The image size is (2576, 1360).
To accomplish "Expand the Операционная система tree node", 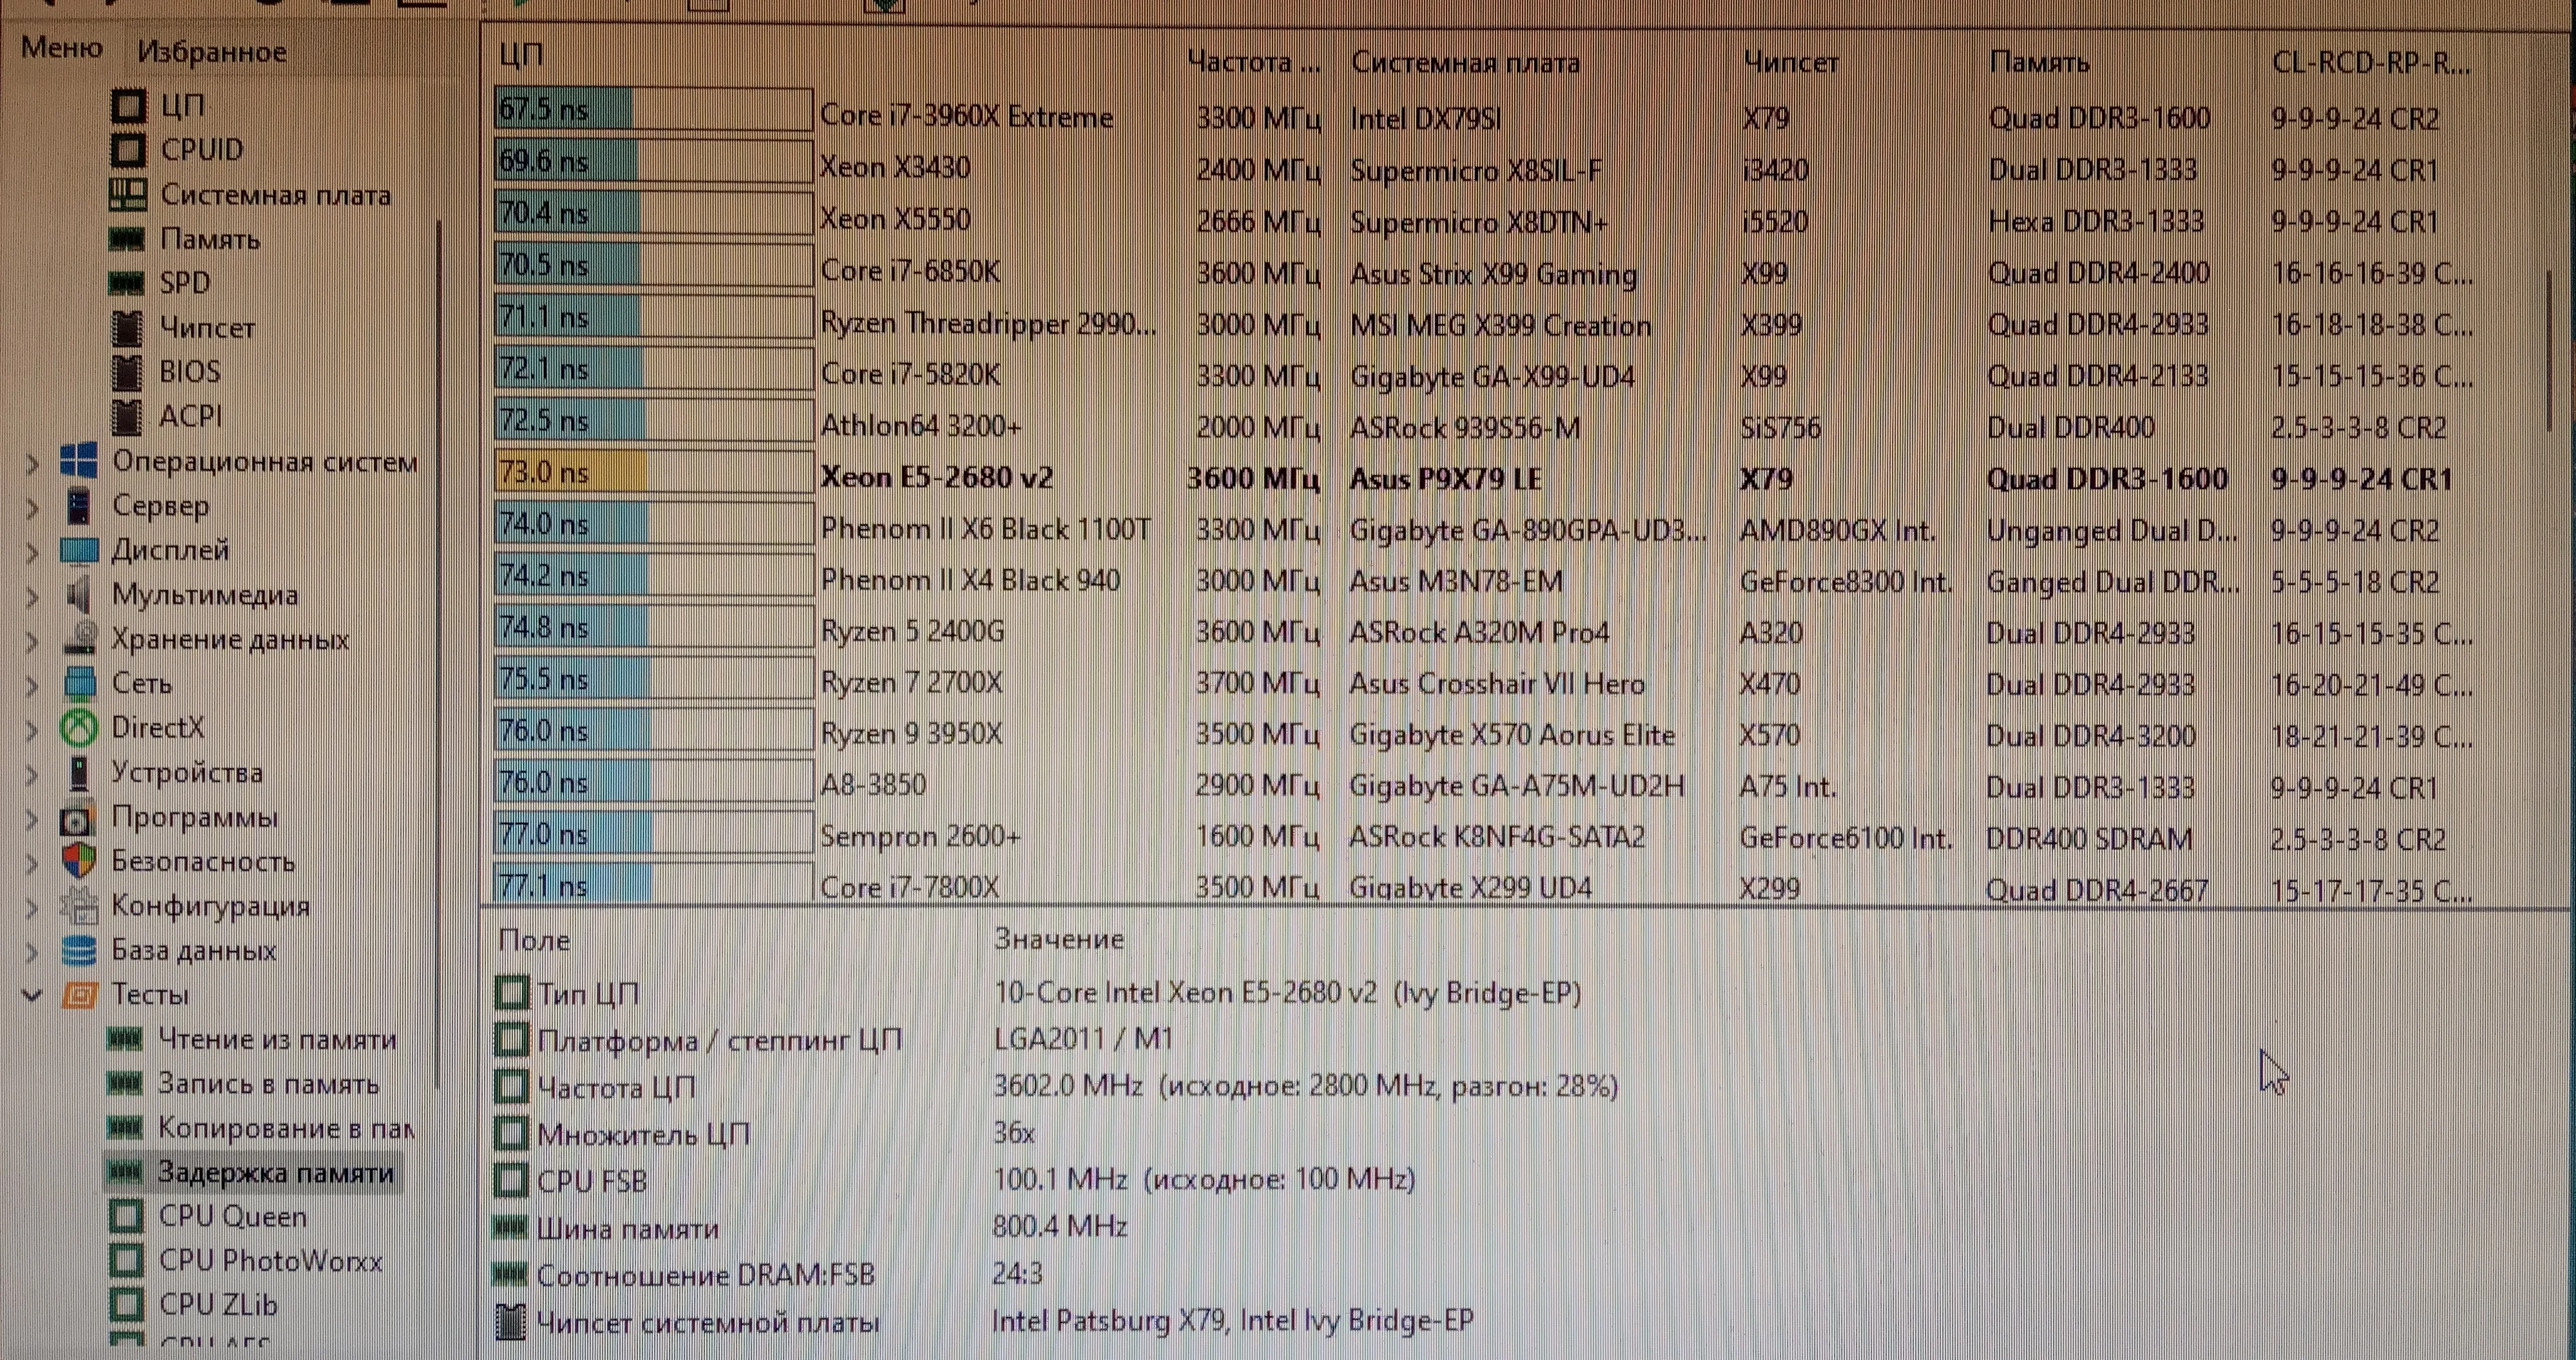I will (x=32, y=462).
